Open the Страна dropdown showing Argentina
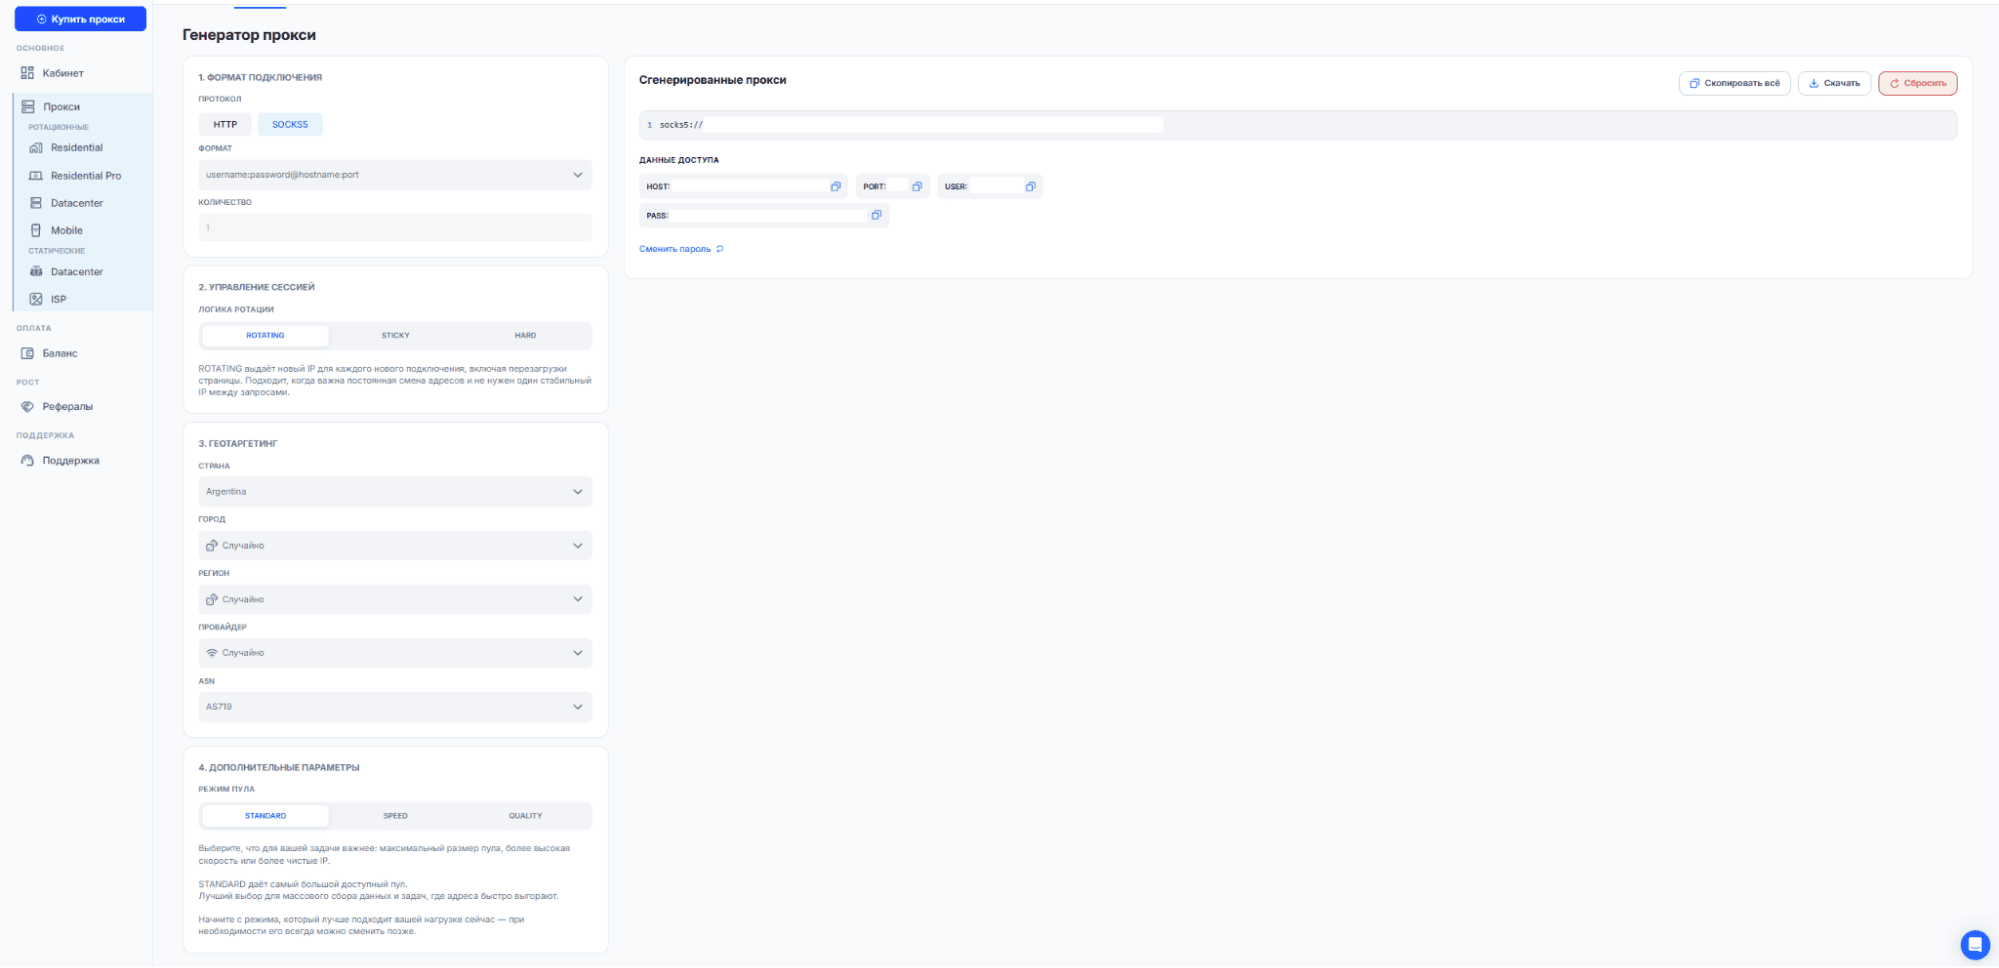Viewport: 1999px width, 968px height. [395, 492]
